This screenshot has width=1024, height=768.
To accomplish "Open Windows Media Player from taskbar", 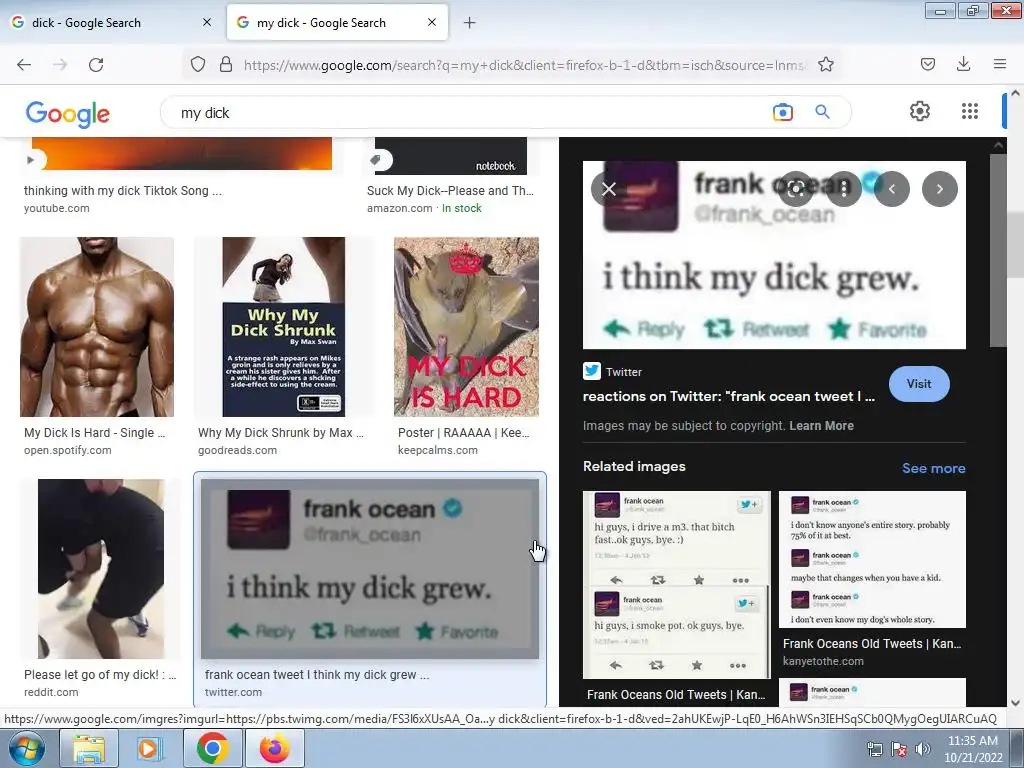I will click(x=148, y=748).
